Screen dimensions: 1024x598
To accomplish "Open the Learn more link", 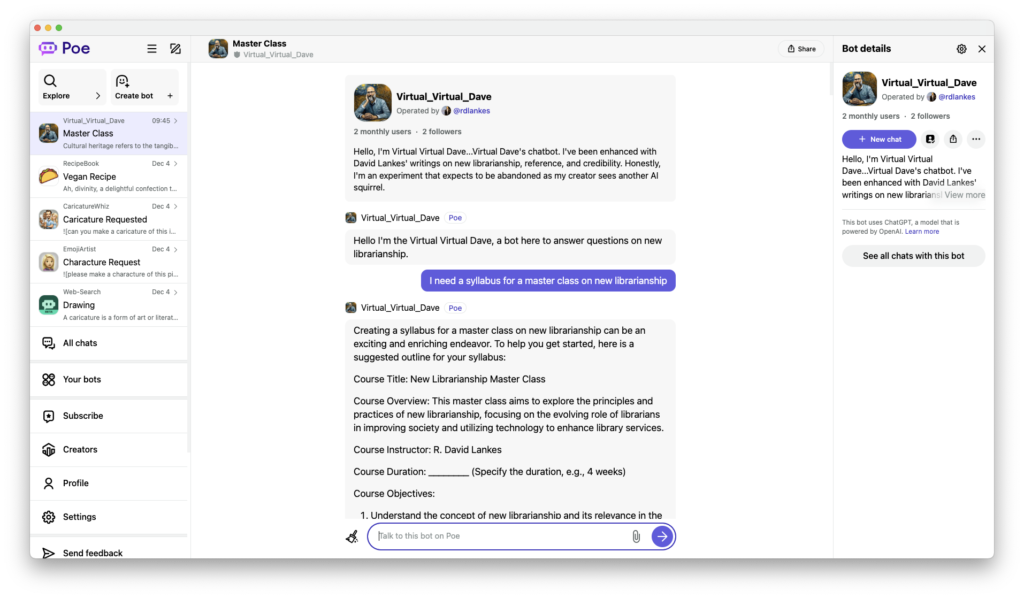I will [921, 232].
